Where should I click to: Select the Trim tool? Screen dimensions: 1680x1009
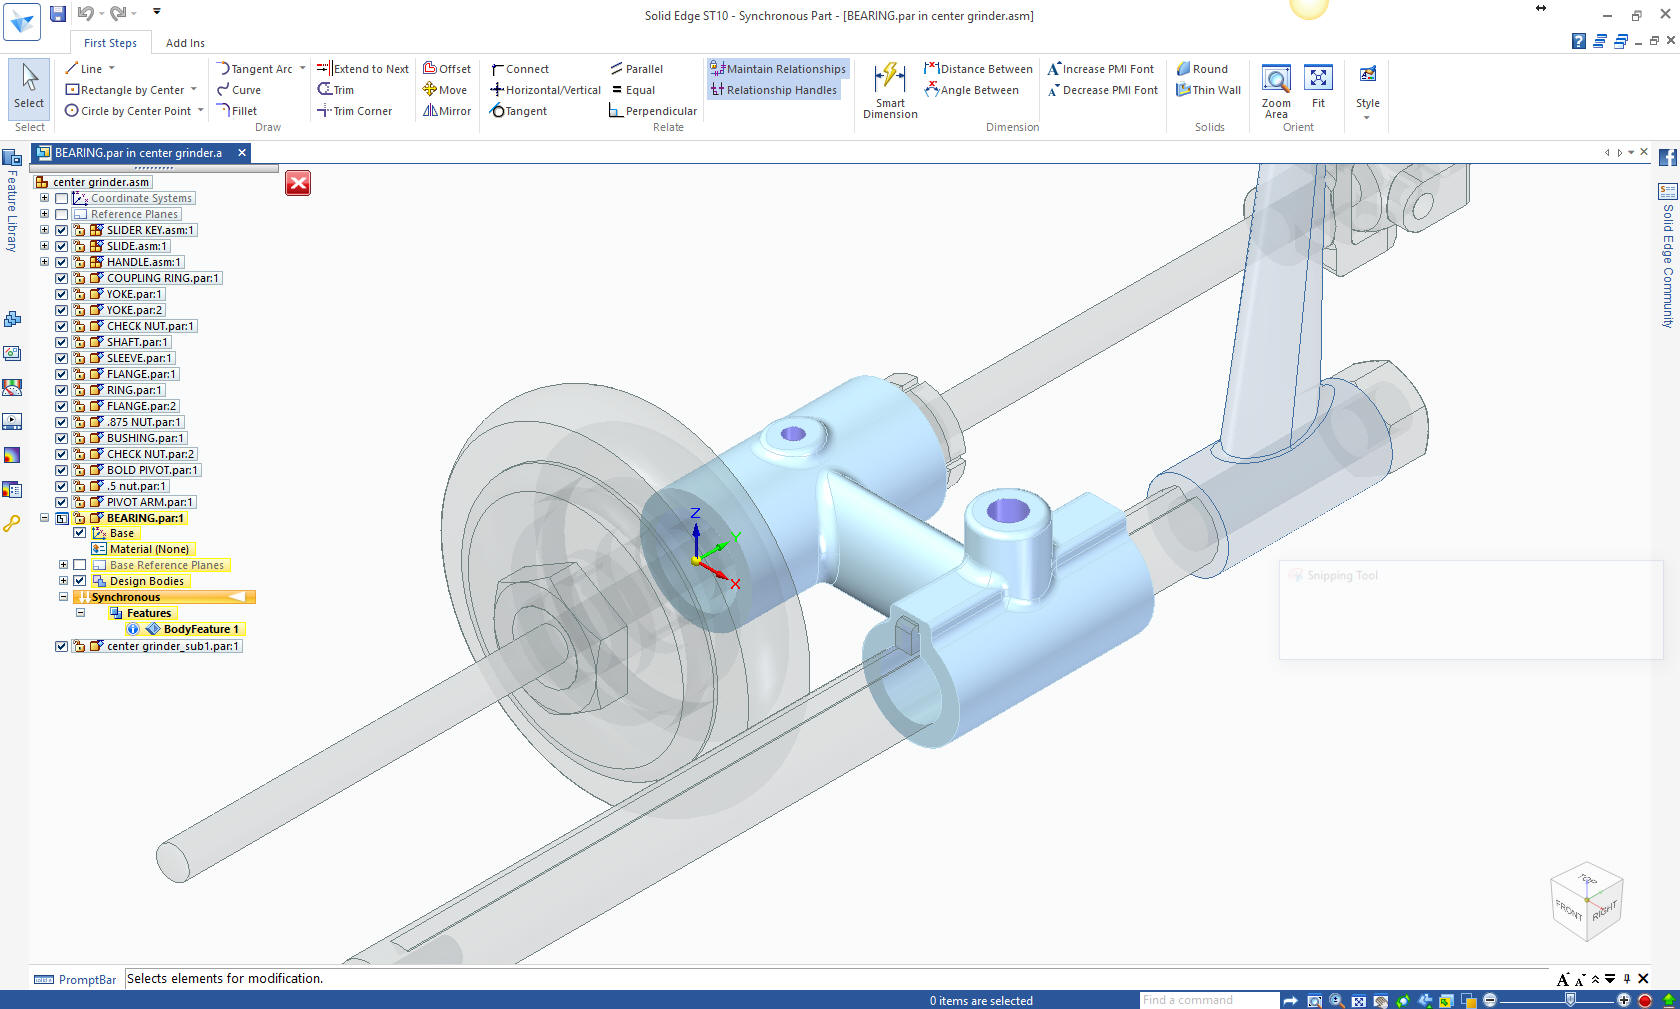coord(336,90)
